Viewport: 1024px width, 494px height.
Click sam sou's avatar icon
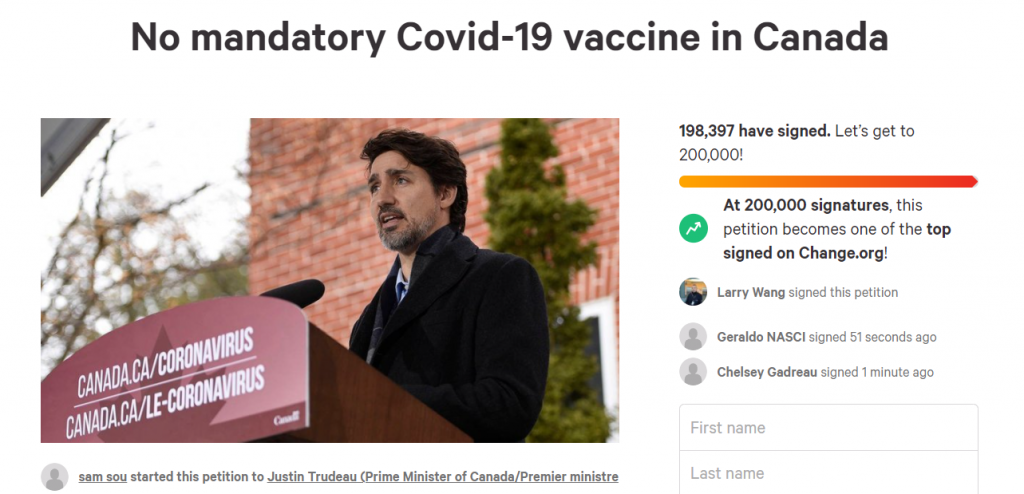tap(55, 477)
